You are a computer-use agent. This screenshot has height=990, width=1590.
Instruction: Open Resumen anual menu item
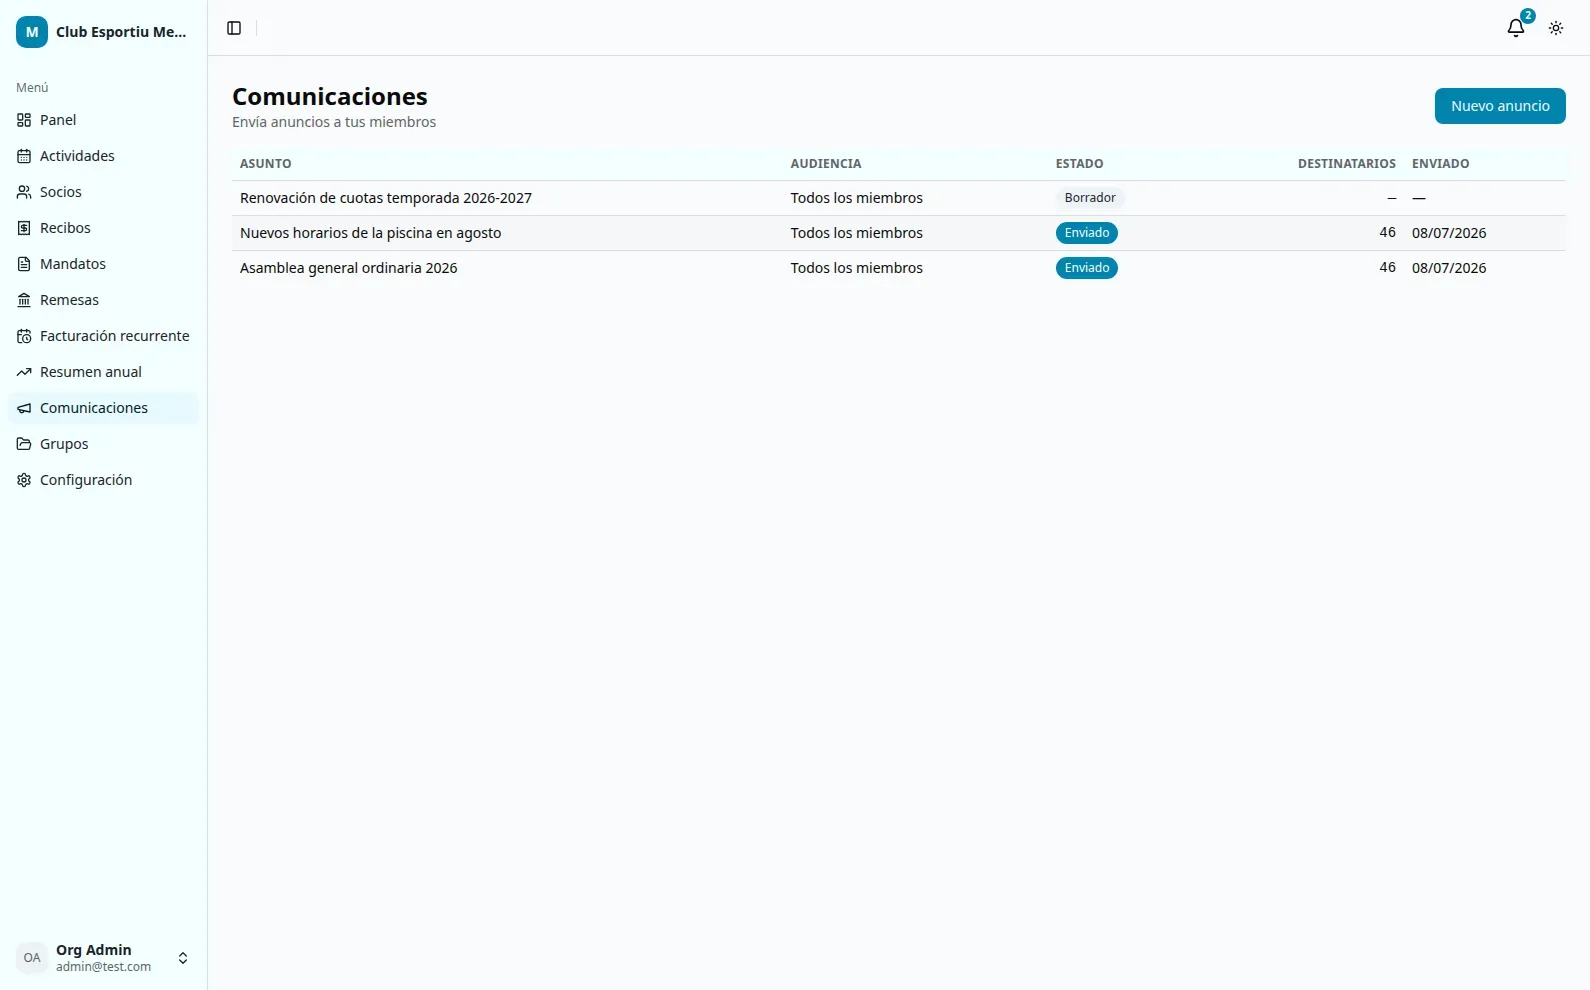pyautogui.click(x=104, y=372)
